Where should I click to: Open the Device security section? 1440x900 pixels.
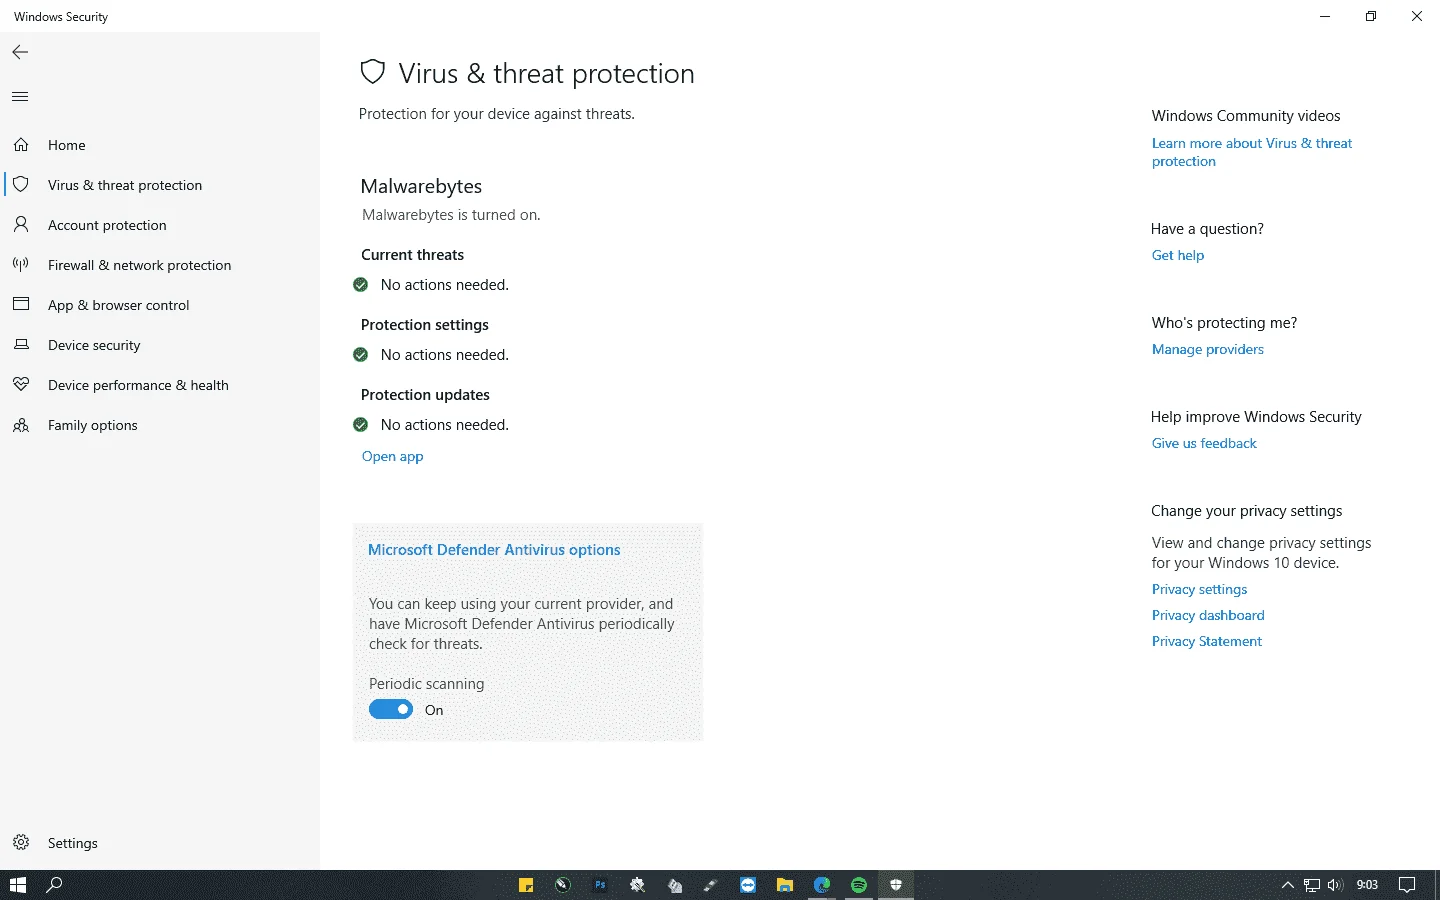click(x=160, y=345)
